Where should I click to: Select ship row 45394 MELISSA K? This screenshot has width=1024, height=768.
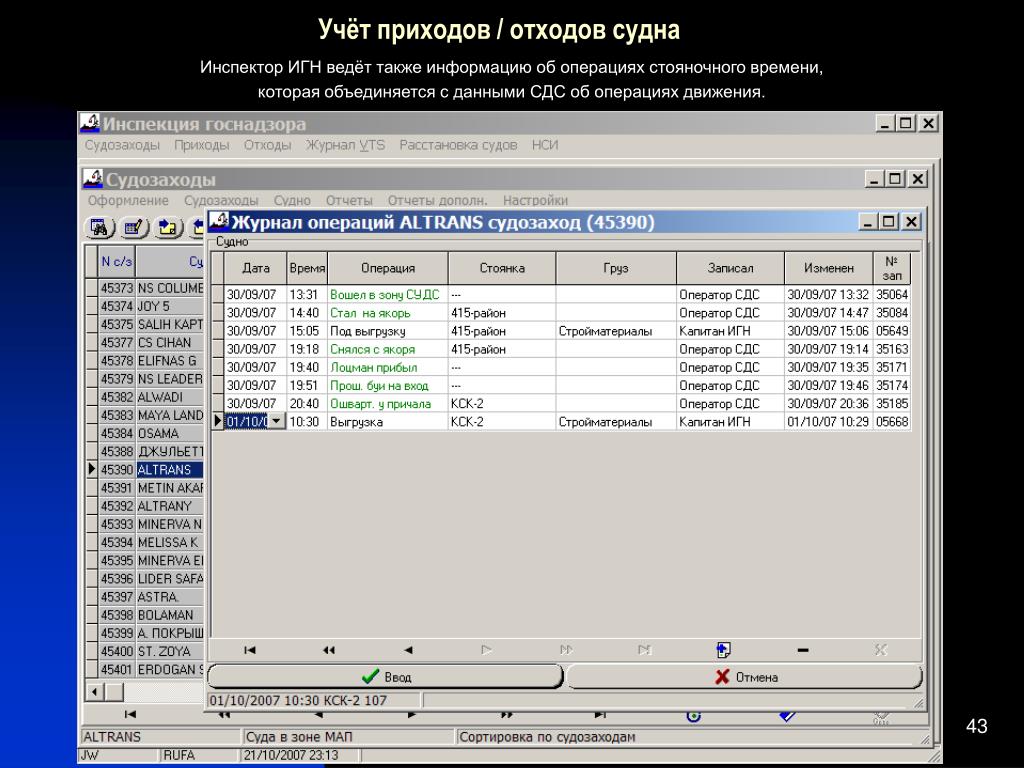point(151,543)
